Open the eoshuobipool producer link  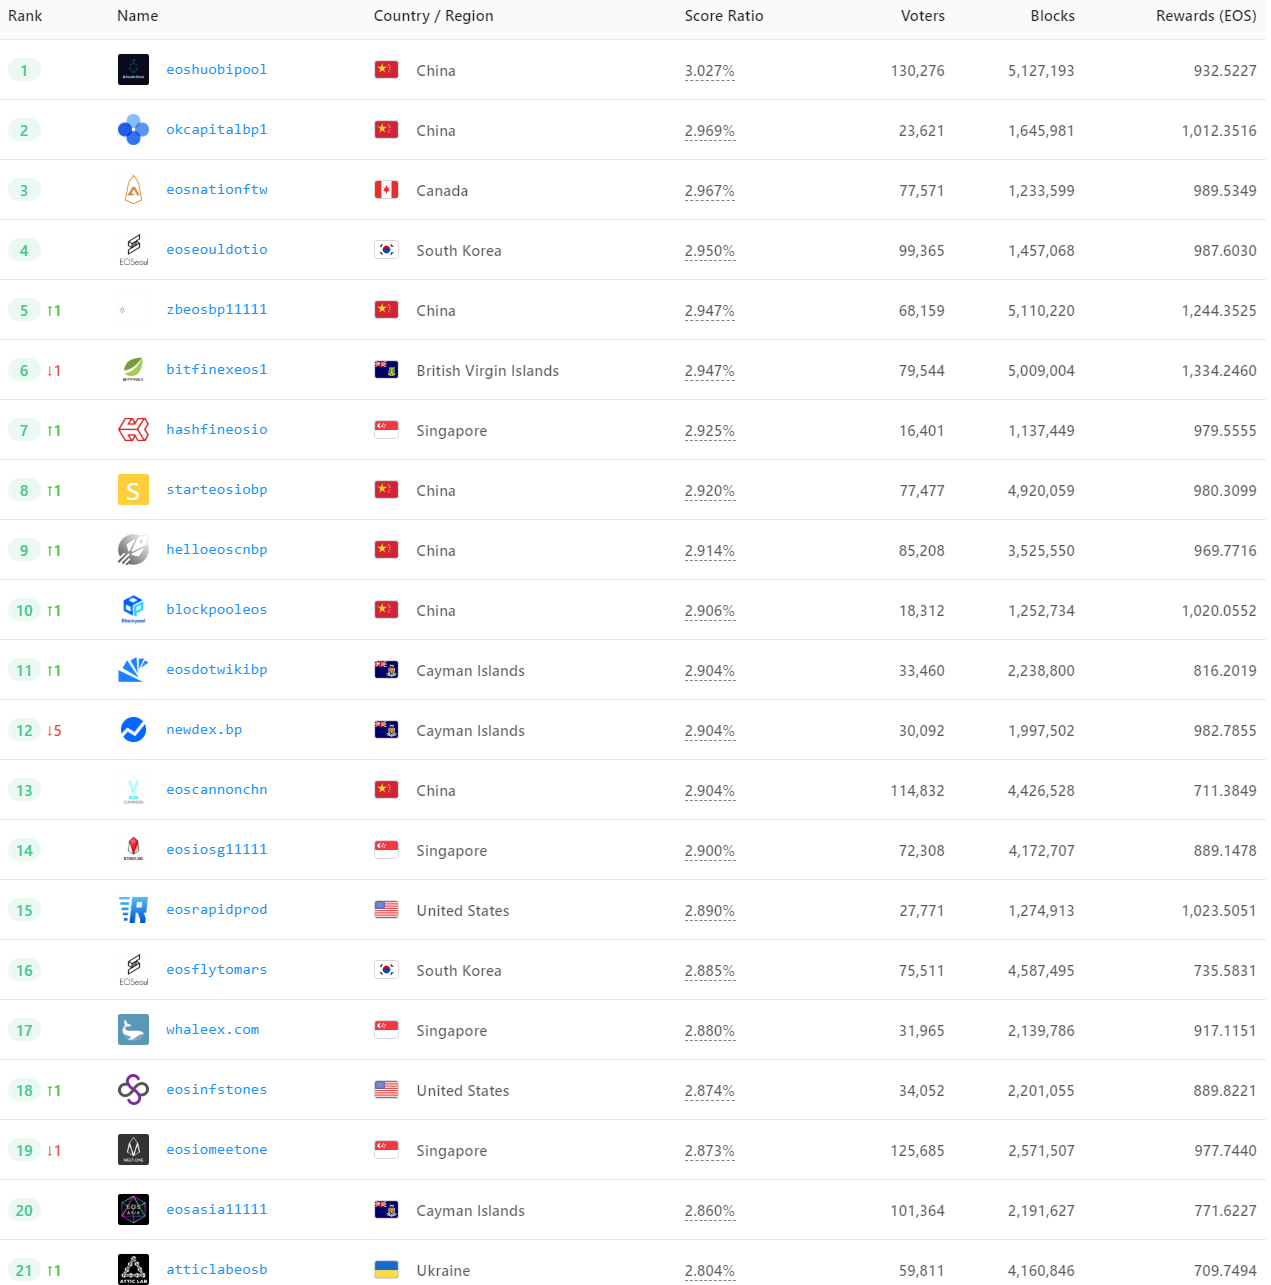pos(217,70)
